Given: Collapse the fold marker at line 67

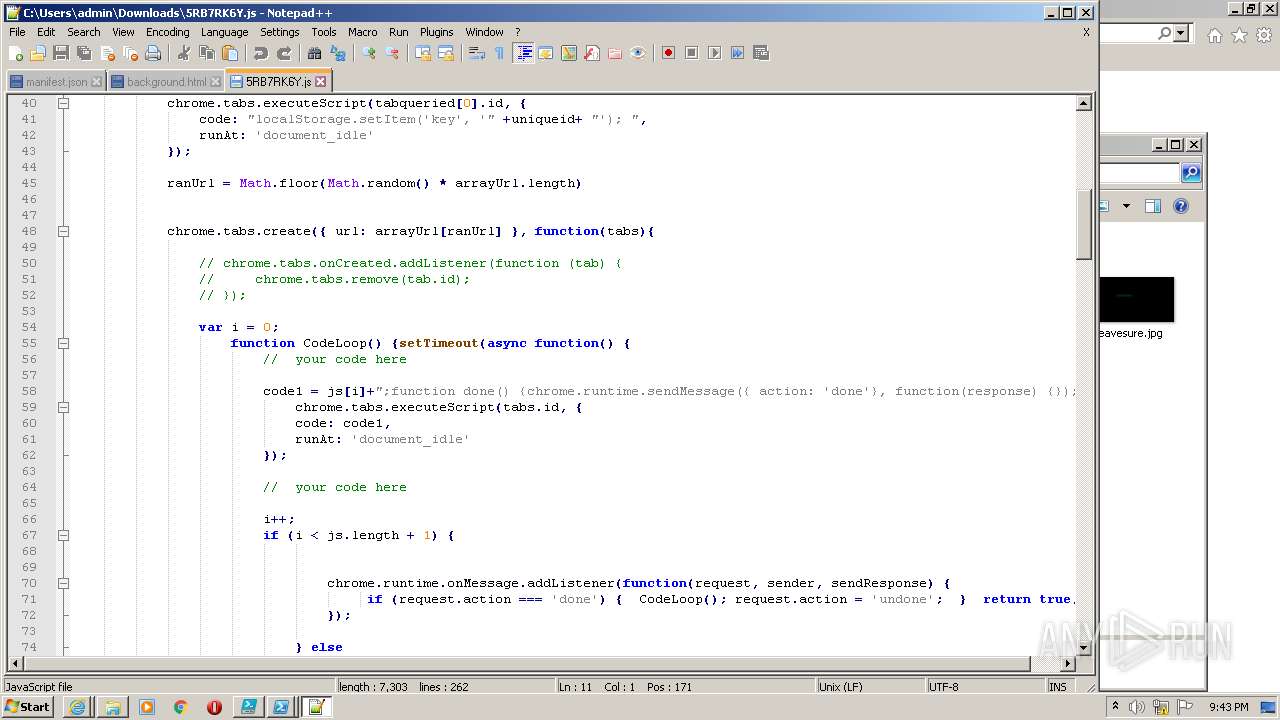Looking at the screenshot, I should 63,535.
